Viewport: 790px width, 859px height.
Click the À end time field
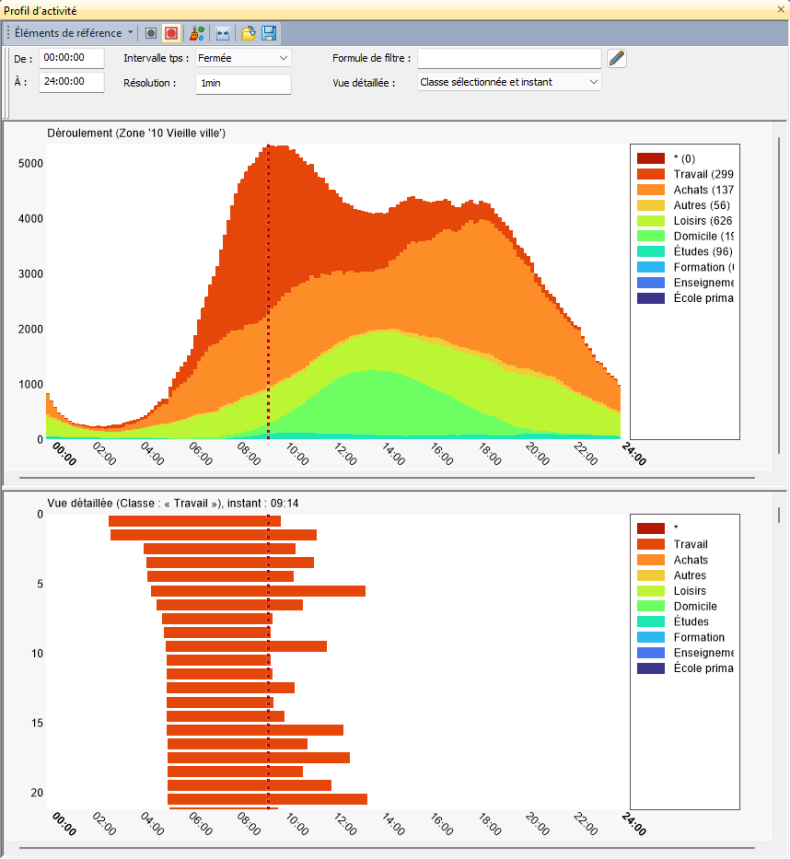[x=72, y=82]
